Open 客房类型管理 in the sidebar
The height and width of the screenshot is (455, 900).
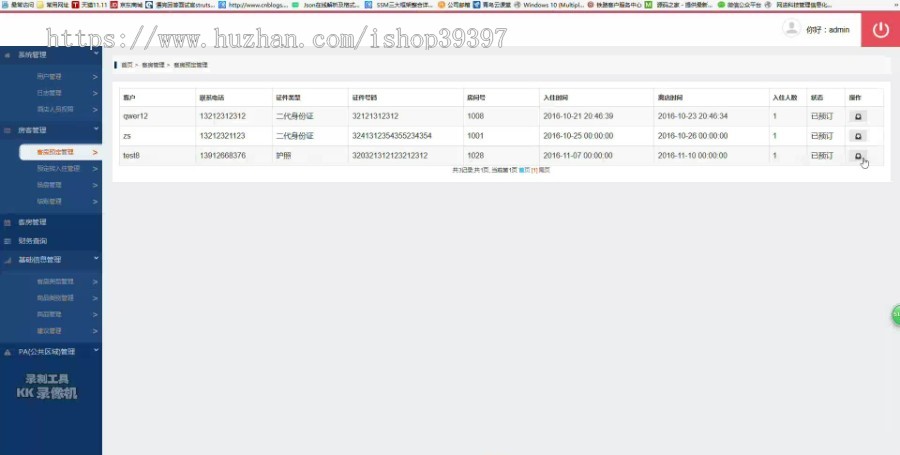click(55, 282)
